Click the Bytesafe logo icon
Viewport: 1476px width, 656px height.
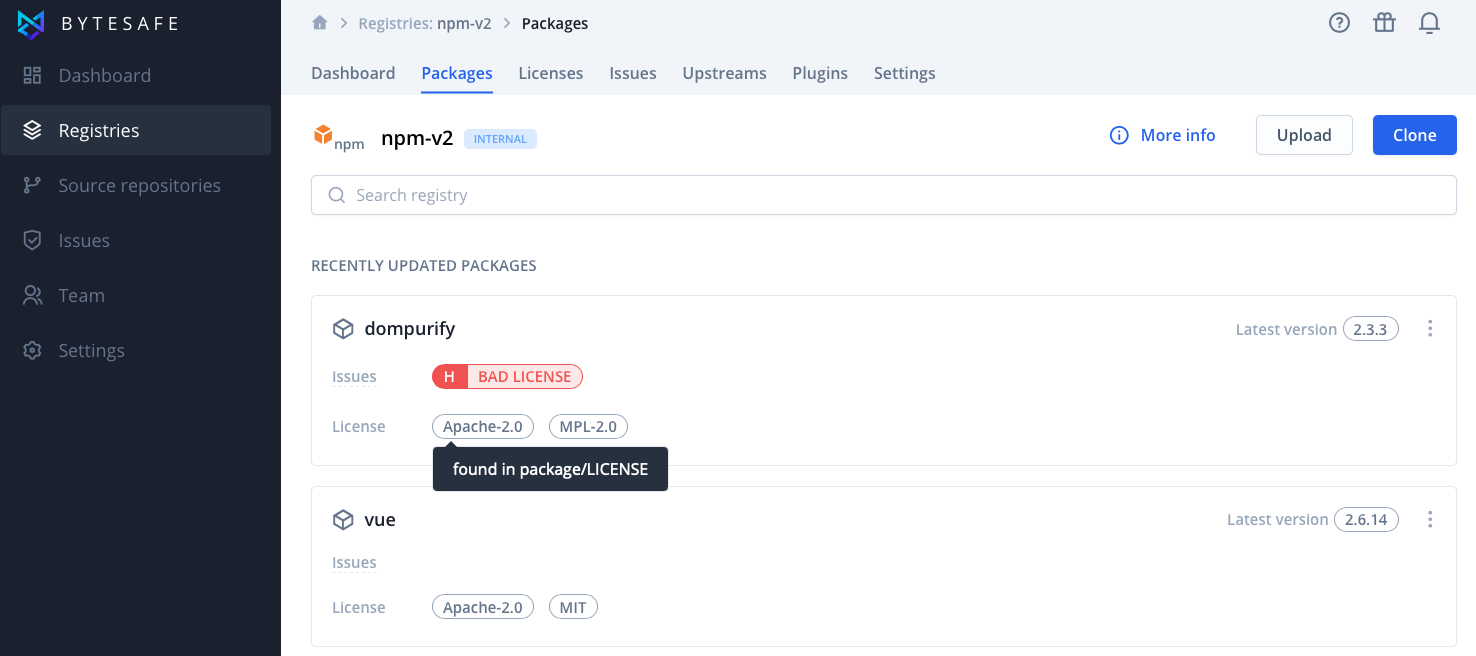coord(31,24)
